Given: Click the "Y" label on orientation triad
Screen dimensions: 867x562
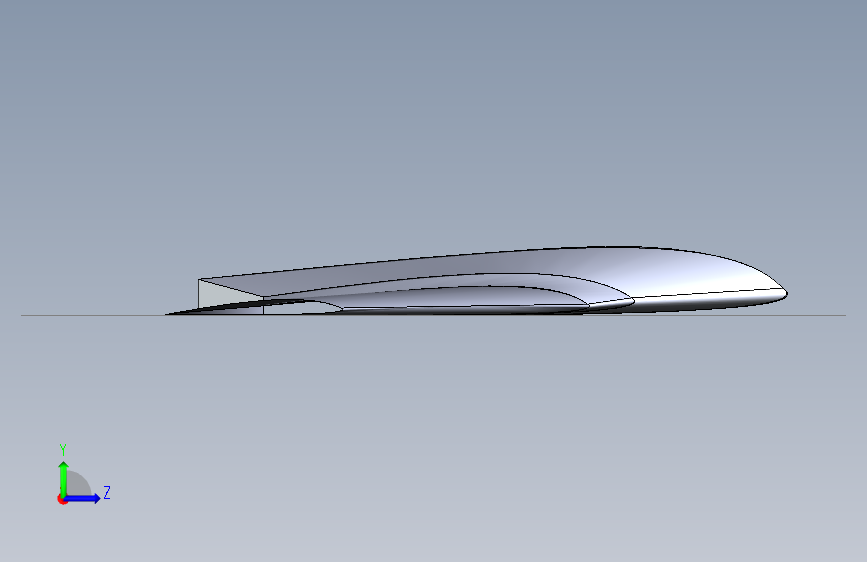Looking at the screenshot, I should click(63, 450).
